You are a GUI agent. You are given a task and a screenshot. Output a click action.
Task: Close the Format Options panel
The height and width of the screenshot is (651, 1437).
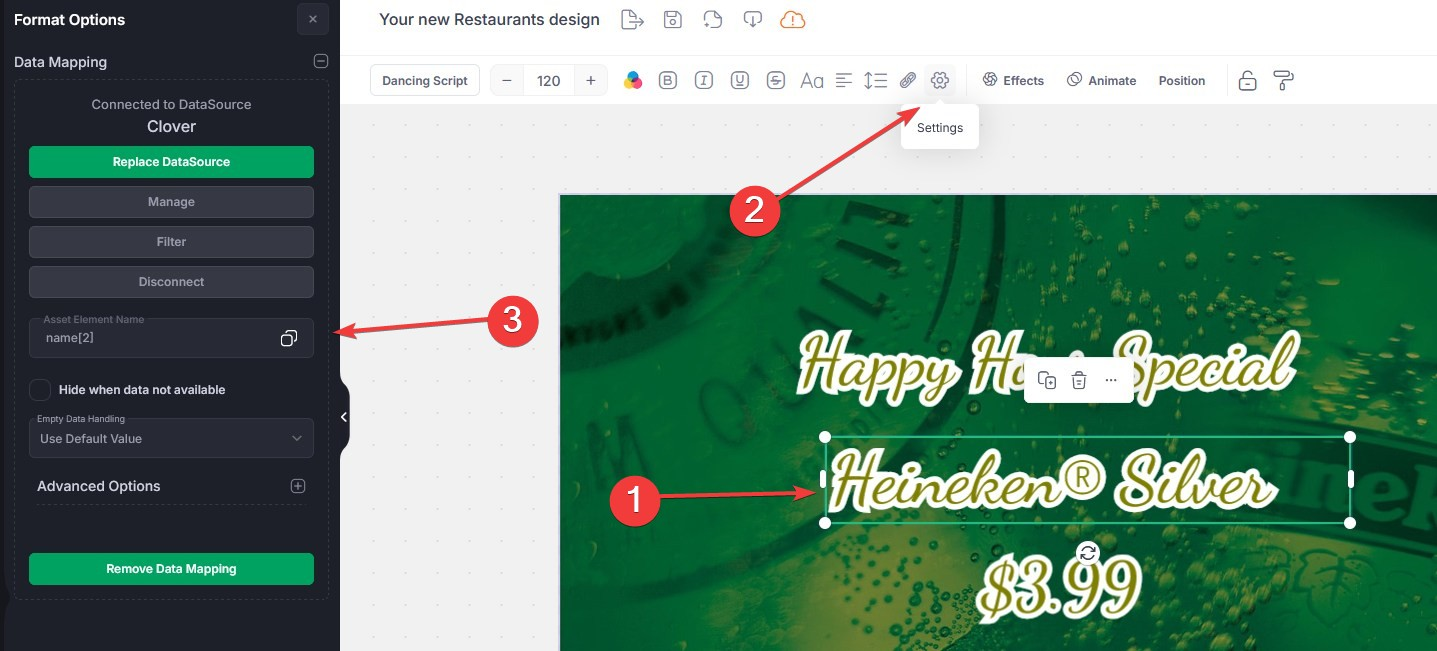(x=313, y=19)
